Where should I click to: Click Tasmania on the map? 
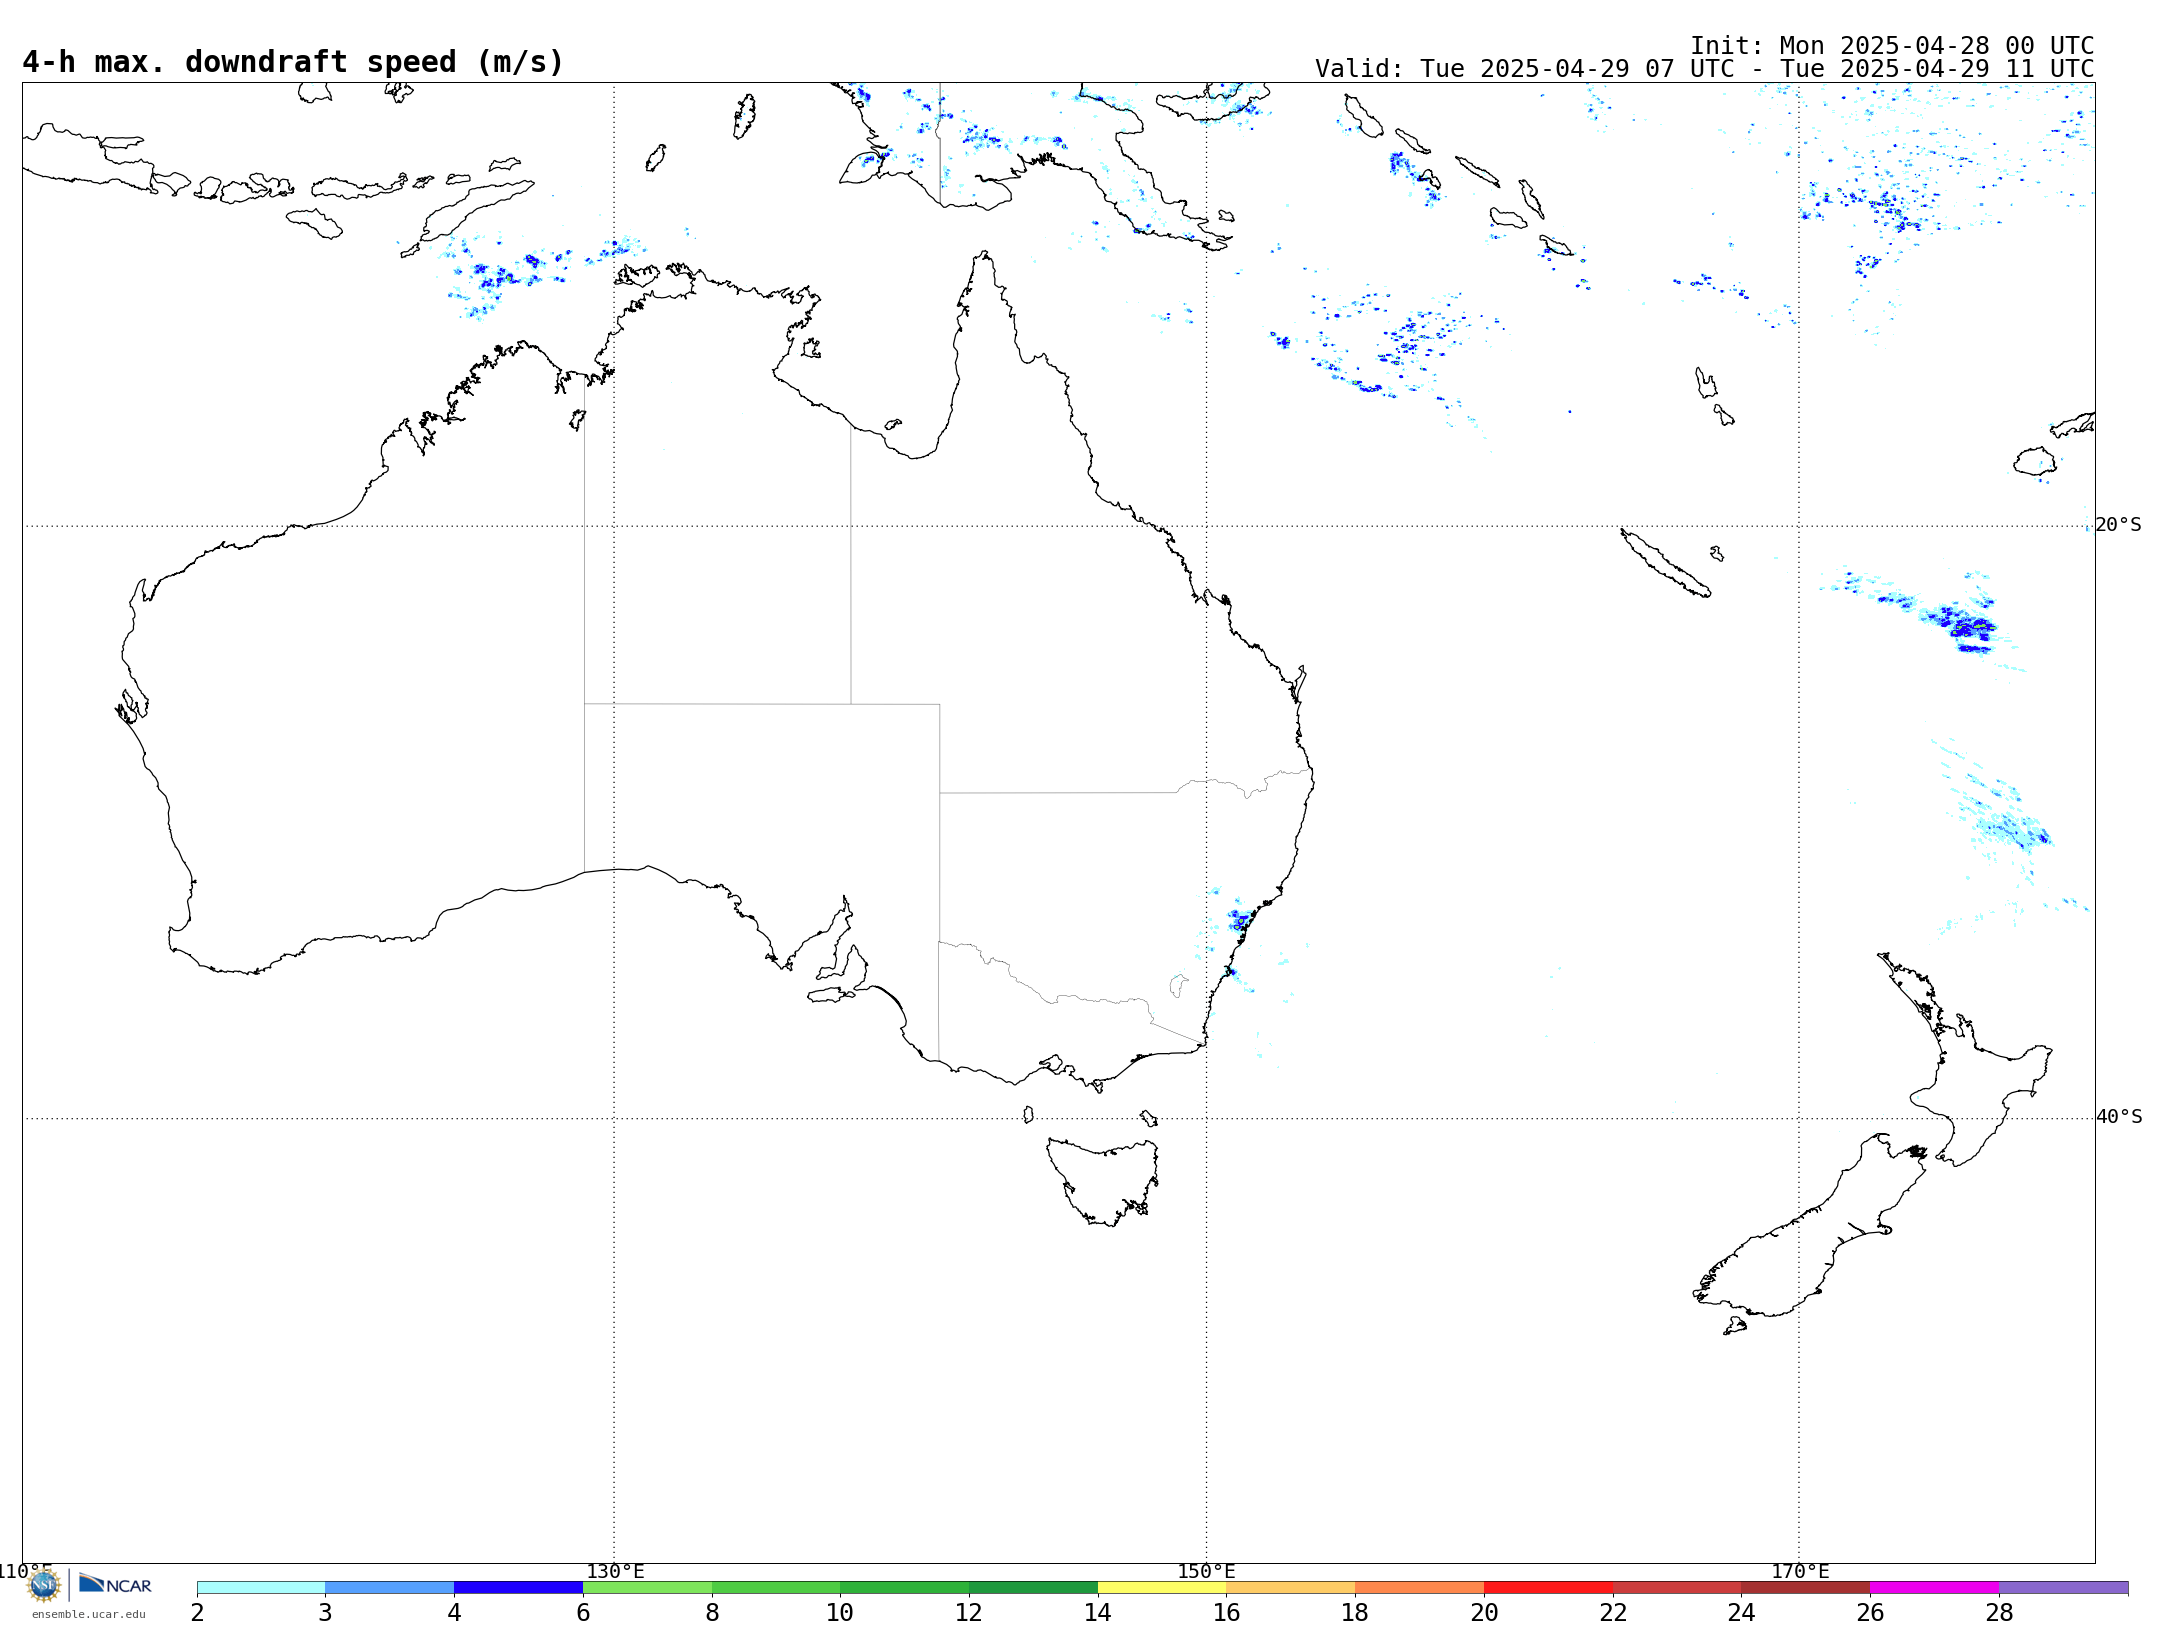(1104, 1182)
